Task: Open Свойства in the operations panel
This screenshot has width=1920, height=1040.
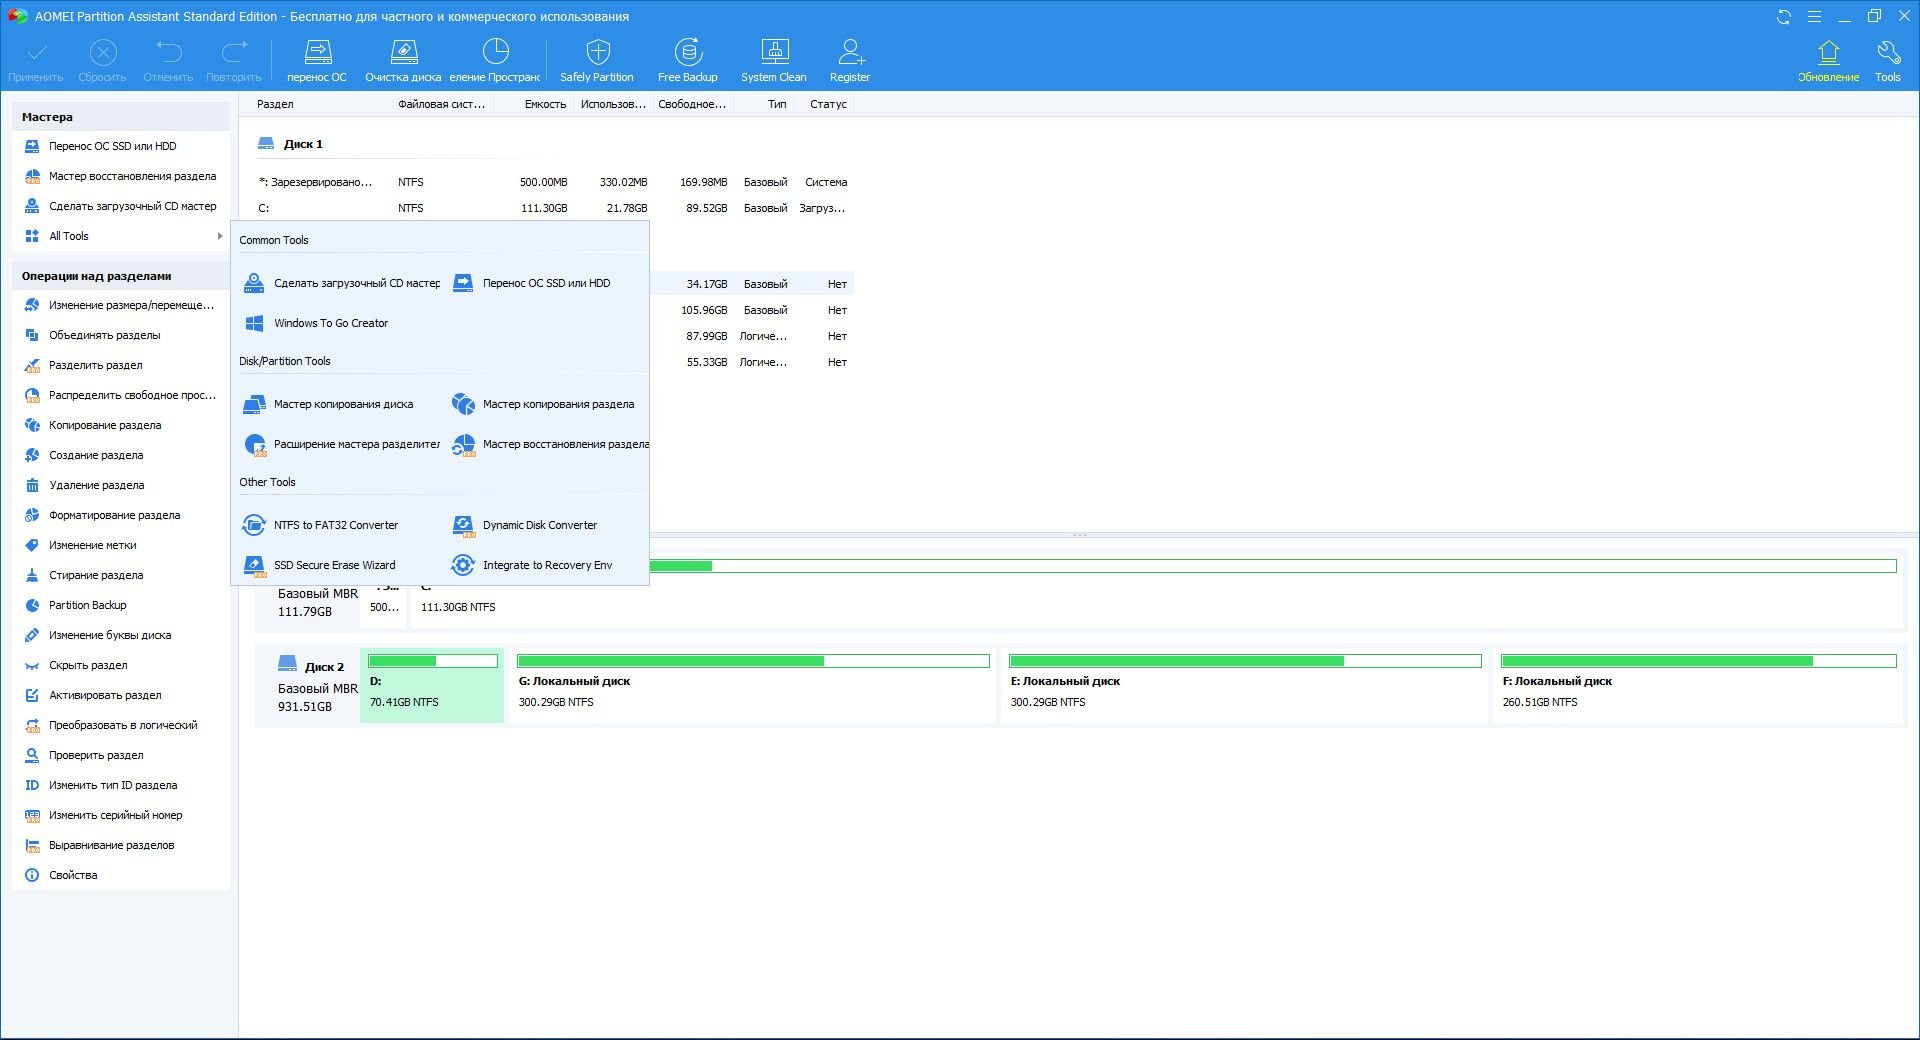Action: (73, 875)
